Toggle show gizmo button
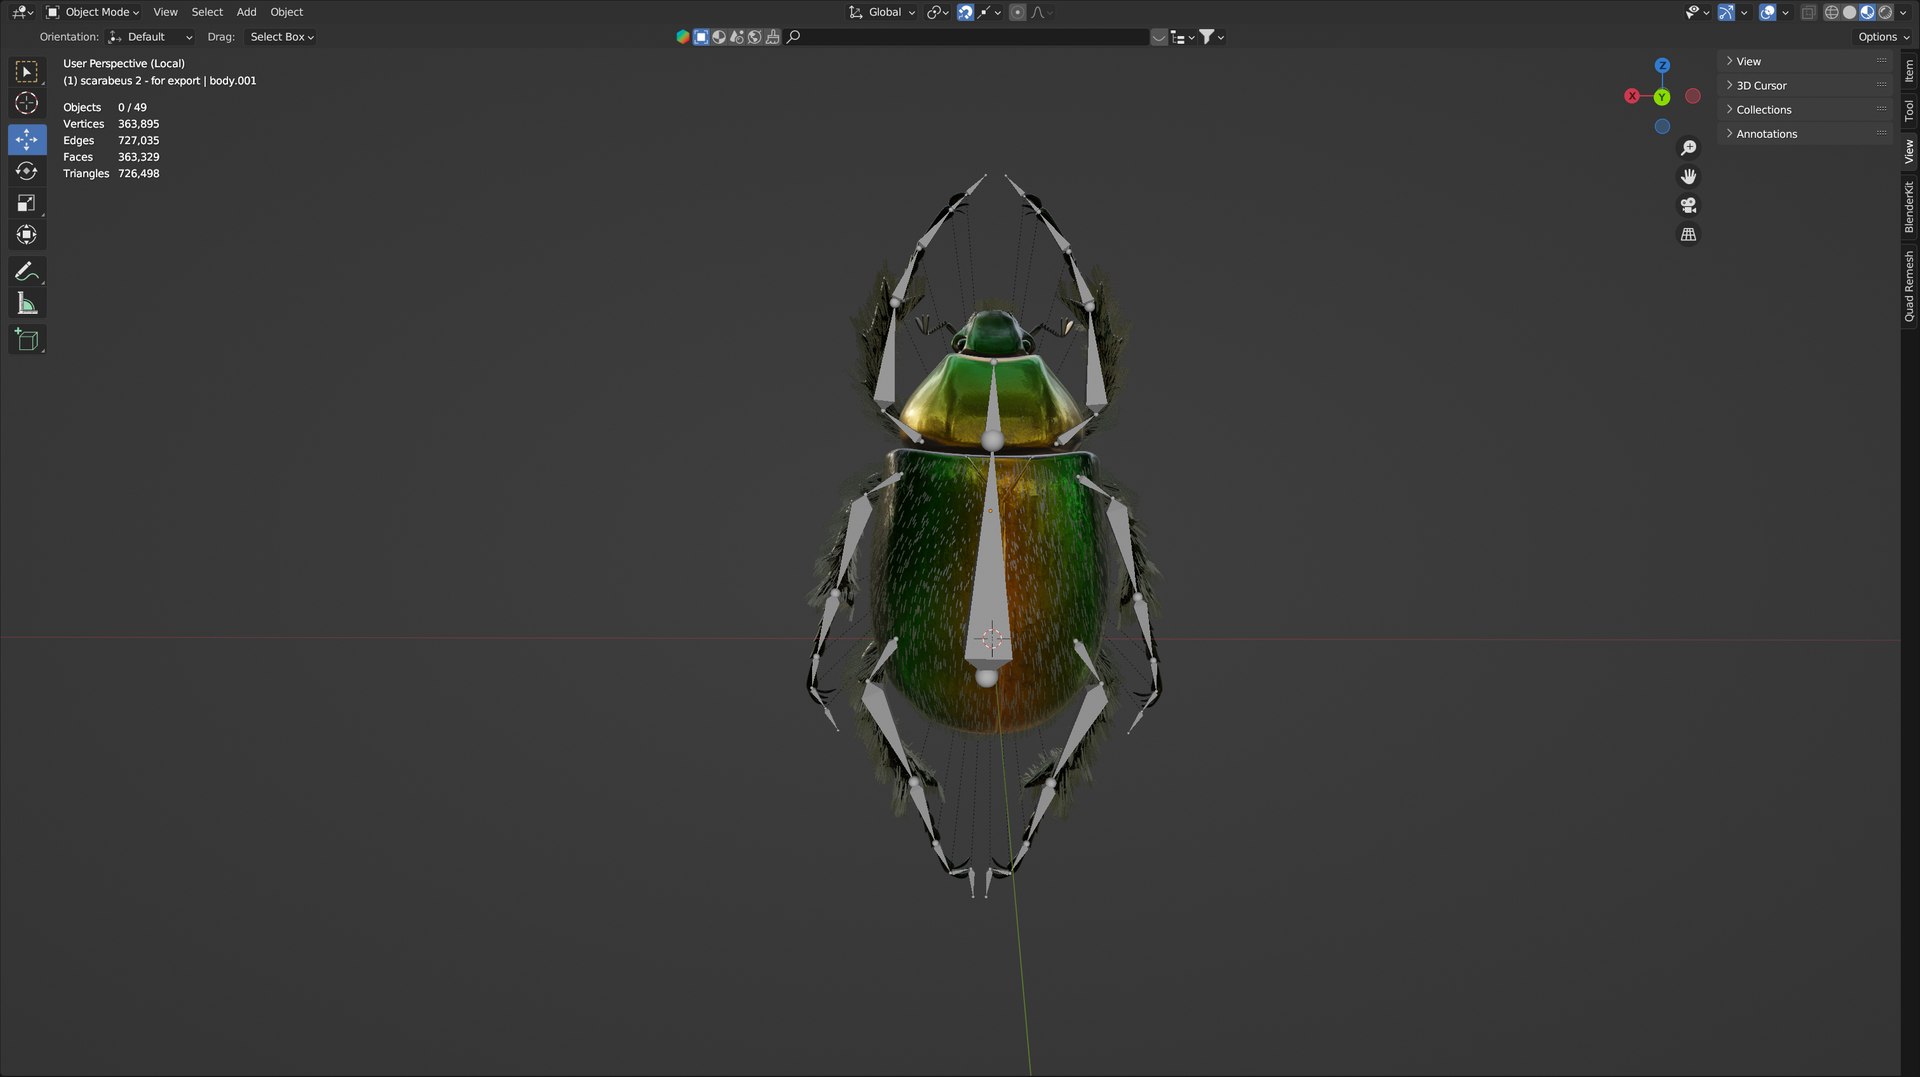This screenshot has height=1077, width=1920. (1726, 12)
